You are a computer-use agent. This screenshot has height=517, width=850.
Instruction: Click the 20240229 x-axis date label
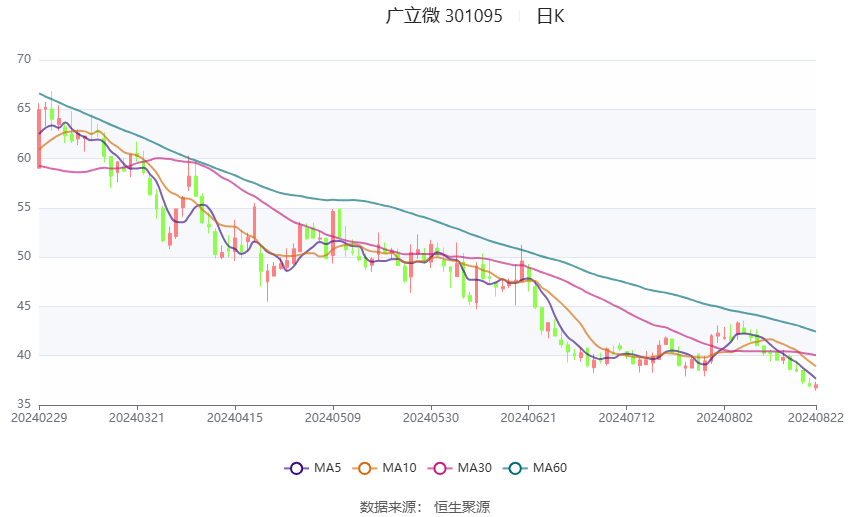coord(39,418)
